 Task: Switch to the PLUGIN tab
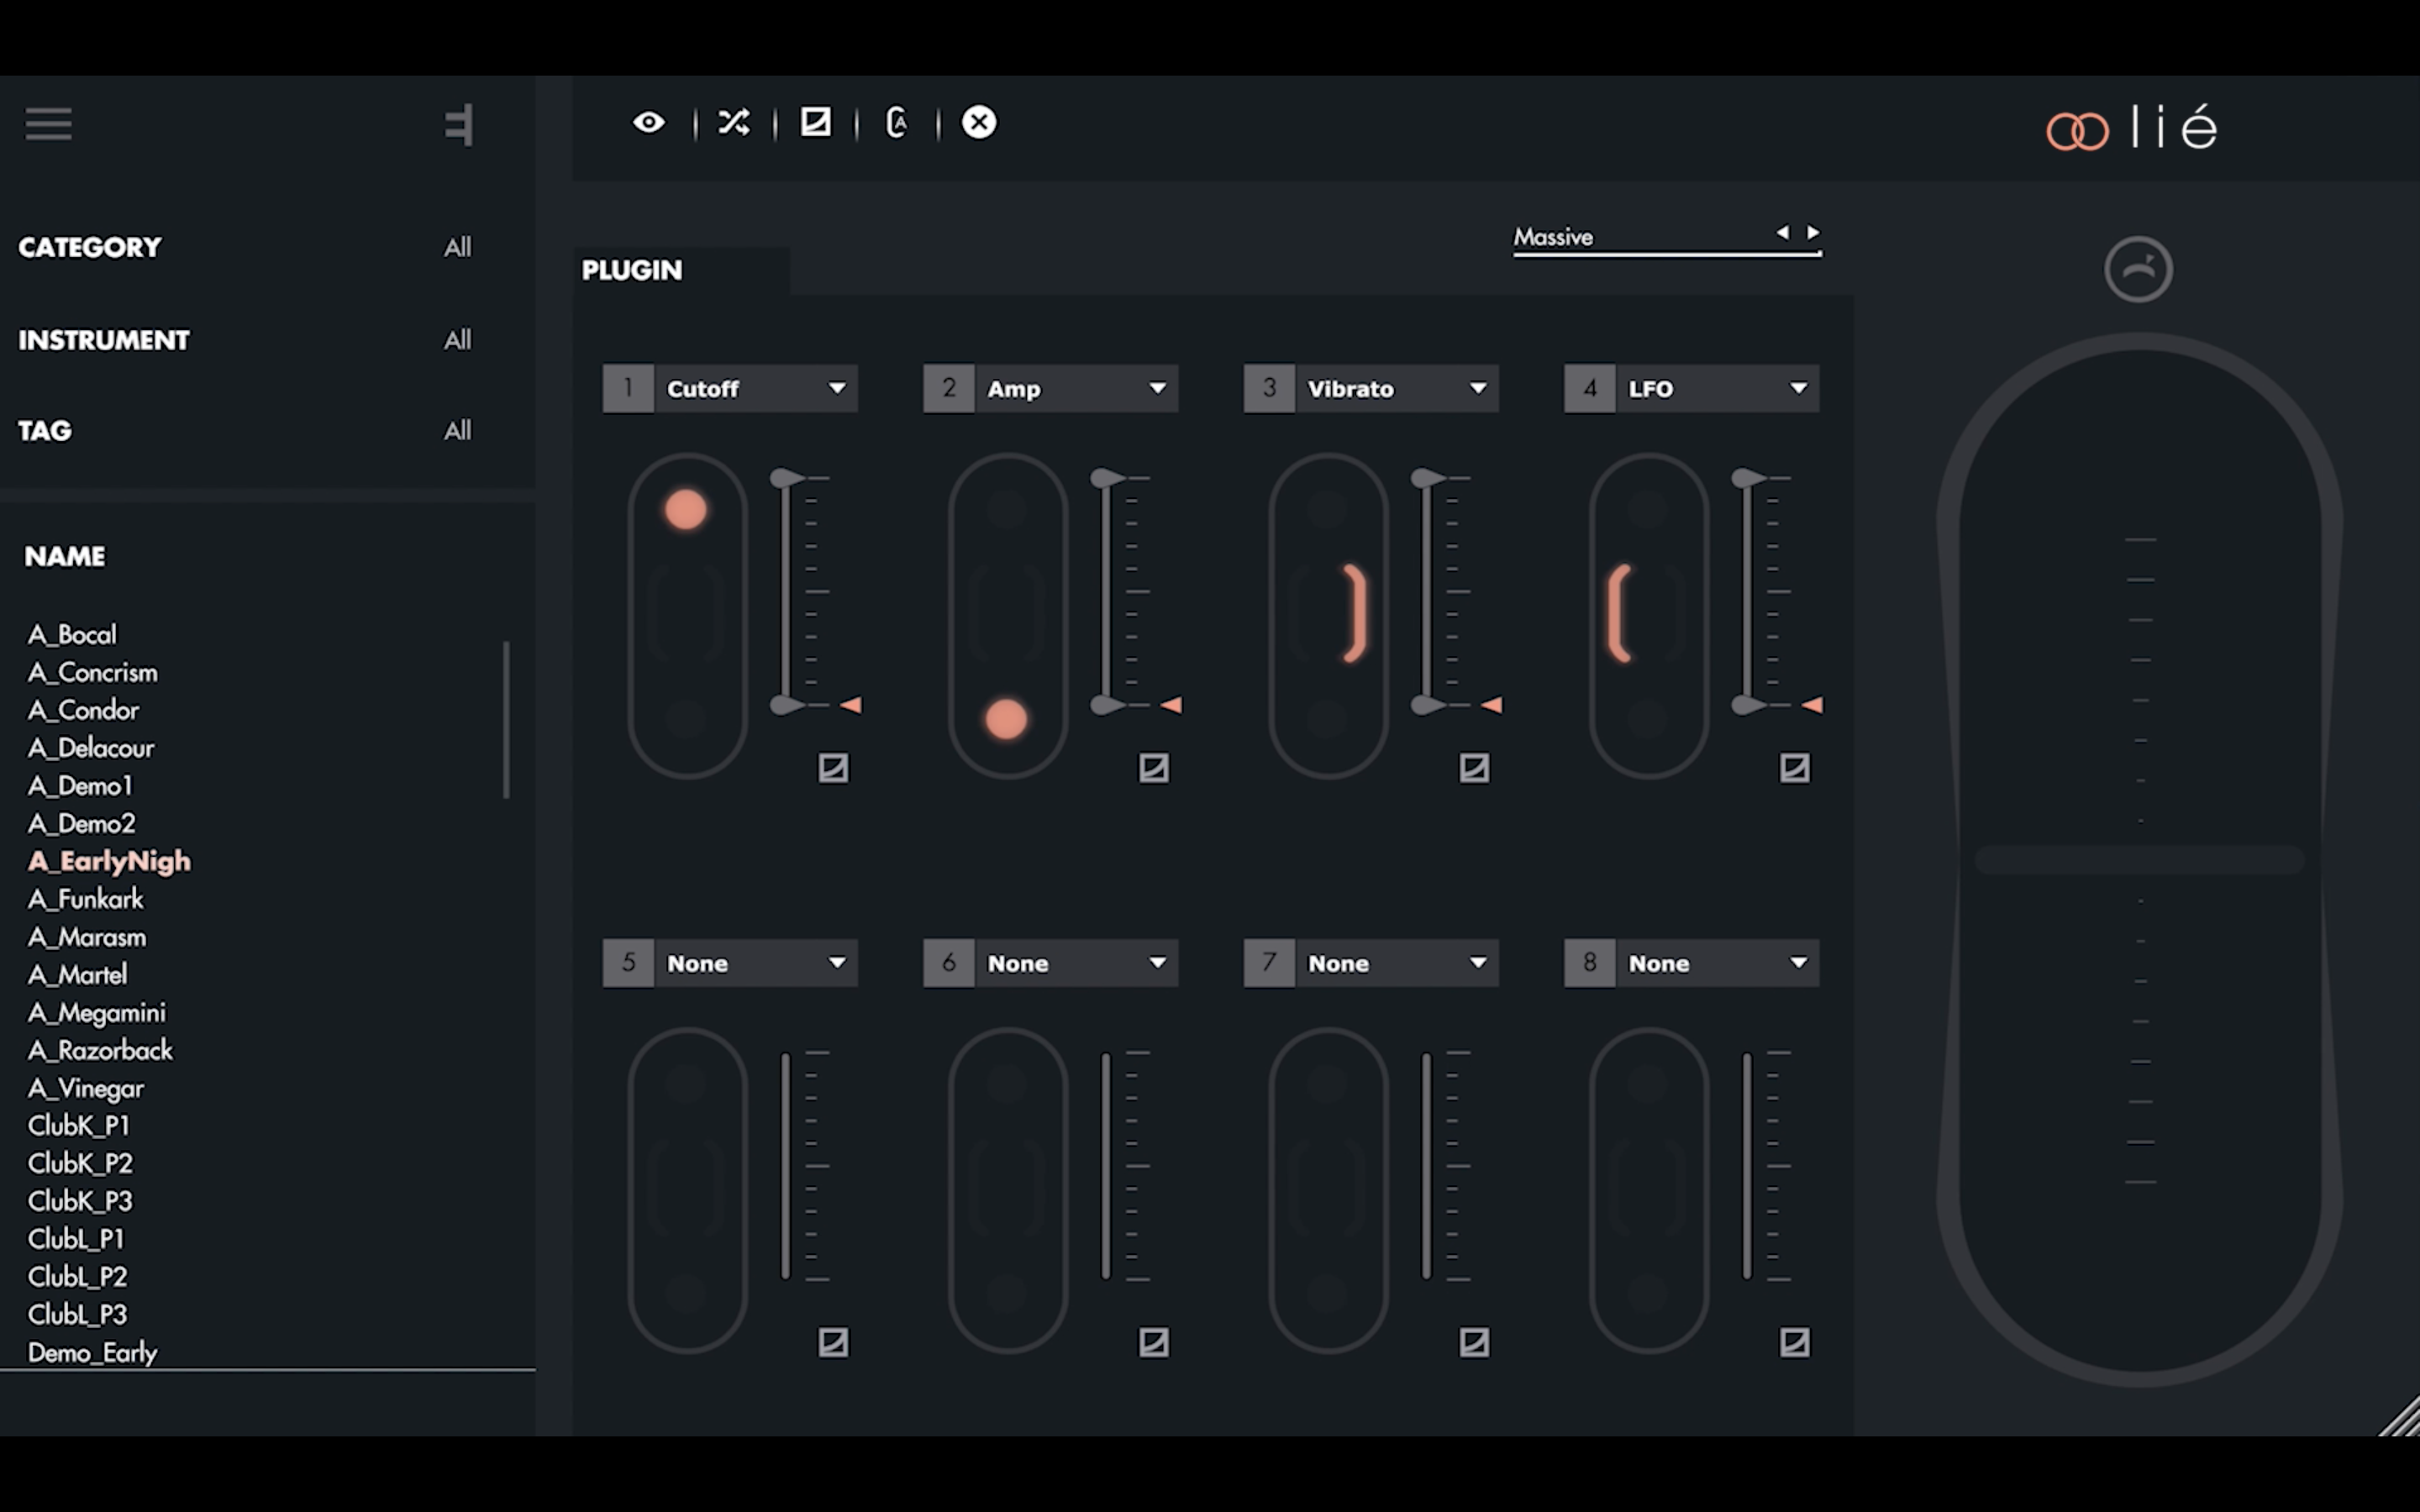(x=632, y=270)
